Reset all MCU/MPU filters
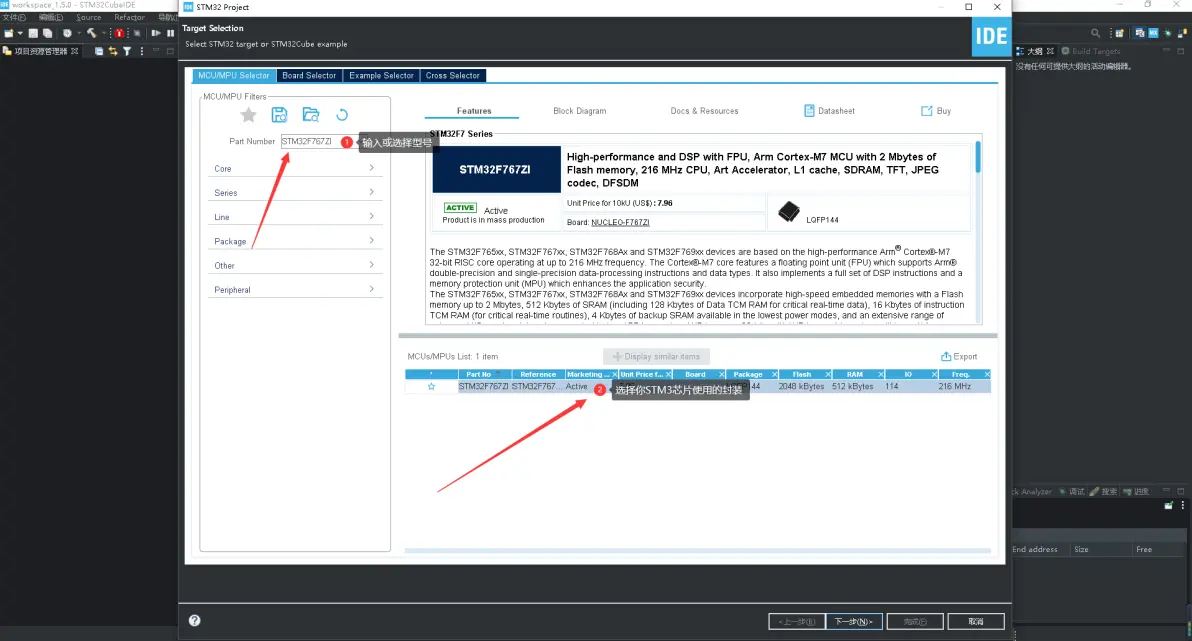Screen dimensions: 1192x641 click(x=342, y=115)
